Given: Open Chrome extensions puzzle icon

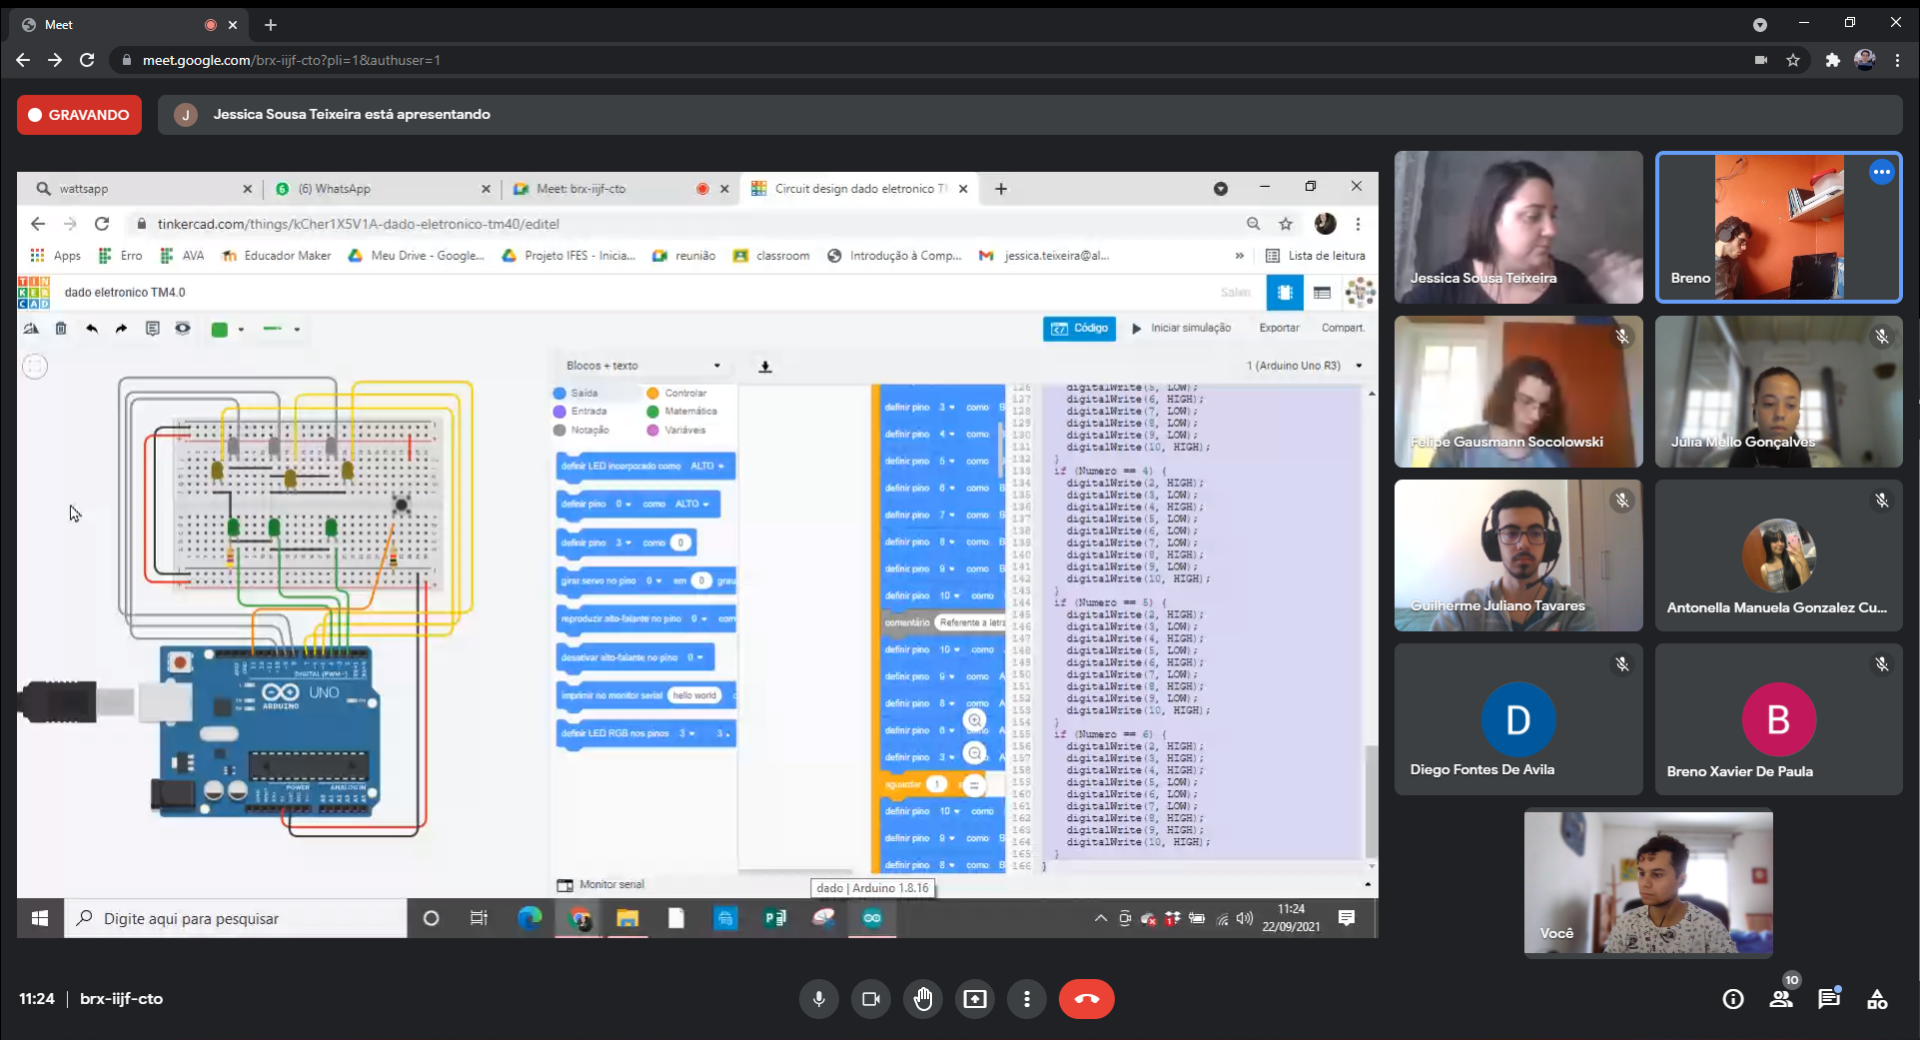Looking at the screenshot, I should coord(1832,60).
